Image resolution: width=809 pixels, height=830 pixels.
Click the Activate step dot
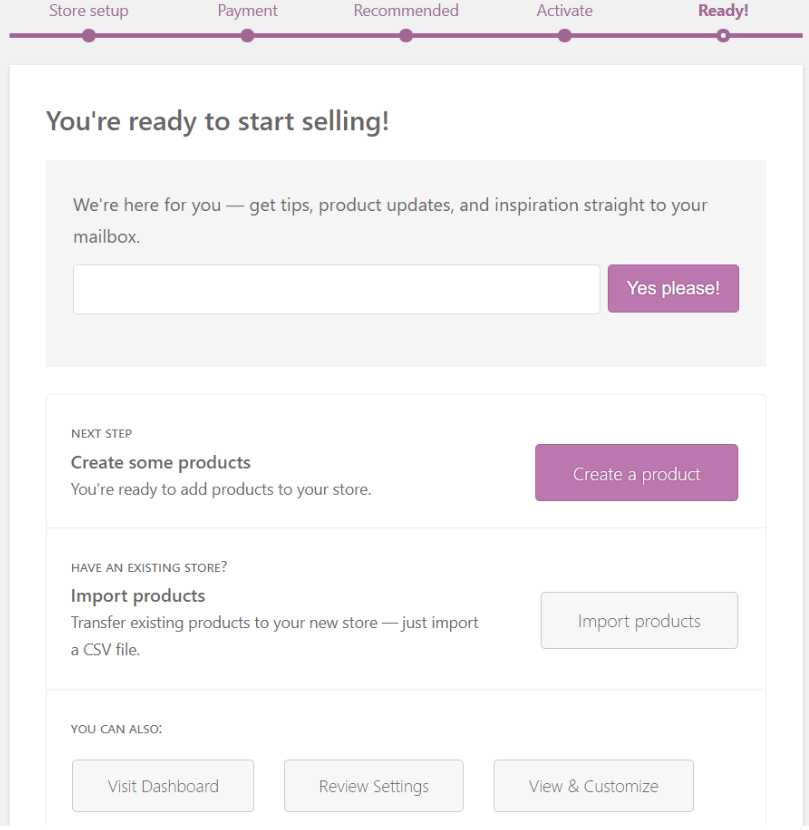point(565,36)
